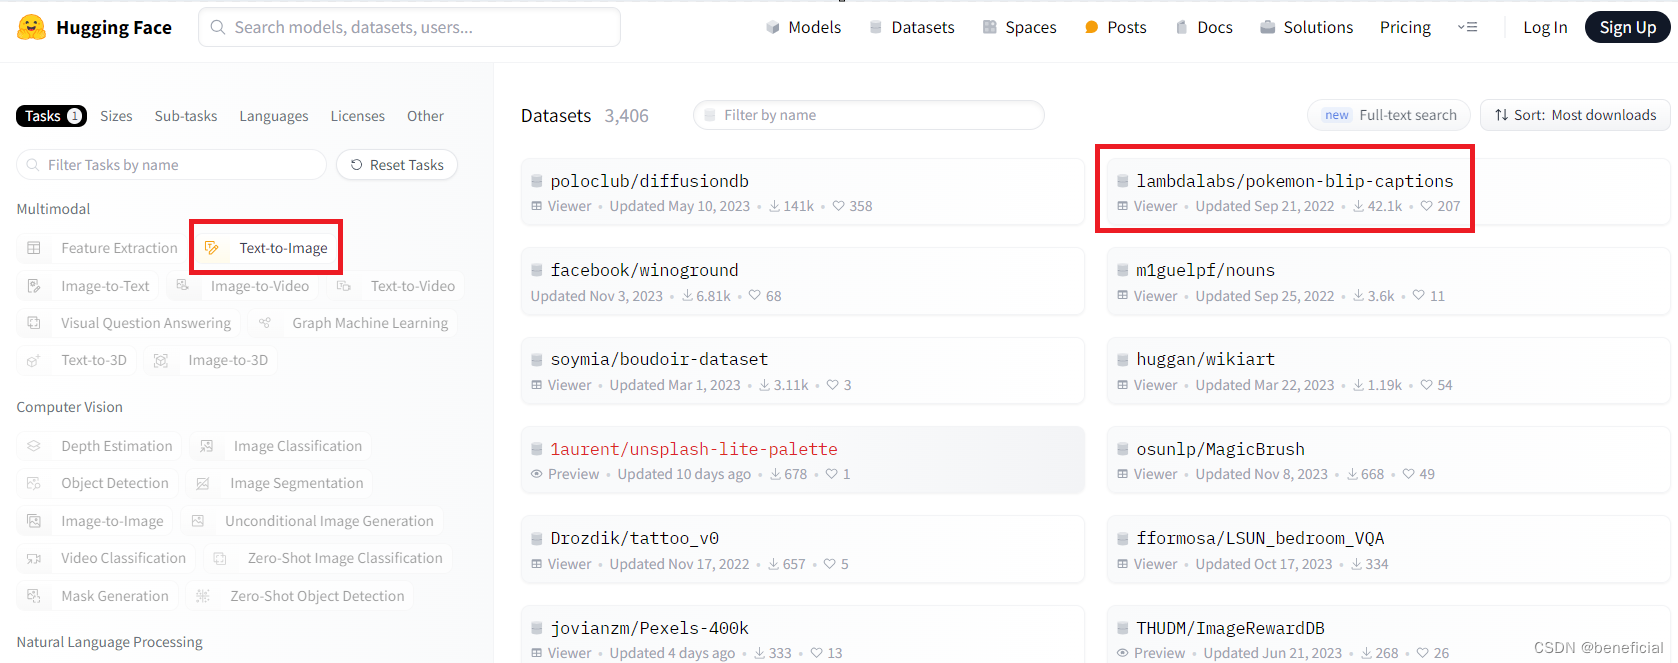Toggle the Text-to-Image task filter
This screenshot has height=663, width=1678.
point(266,248)
